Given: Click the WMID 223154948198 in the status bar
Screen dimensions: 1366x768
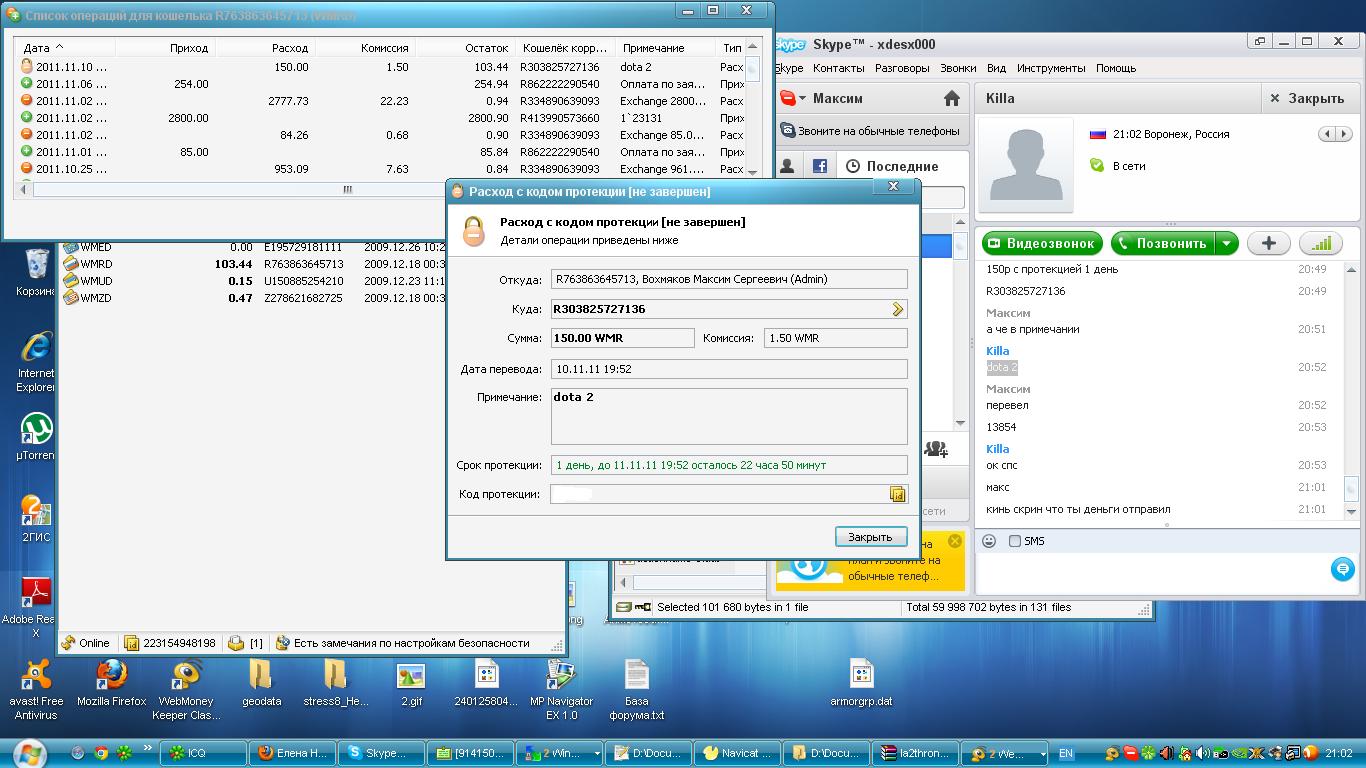Looking at the screenshot, I should [x=170, y=643].
